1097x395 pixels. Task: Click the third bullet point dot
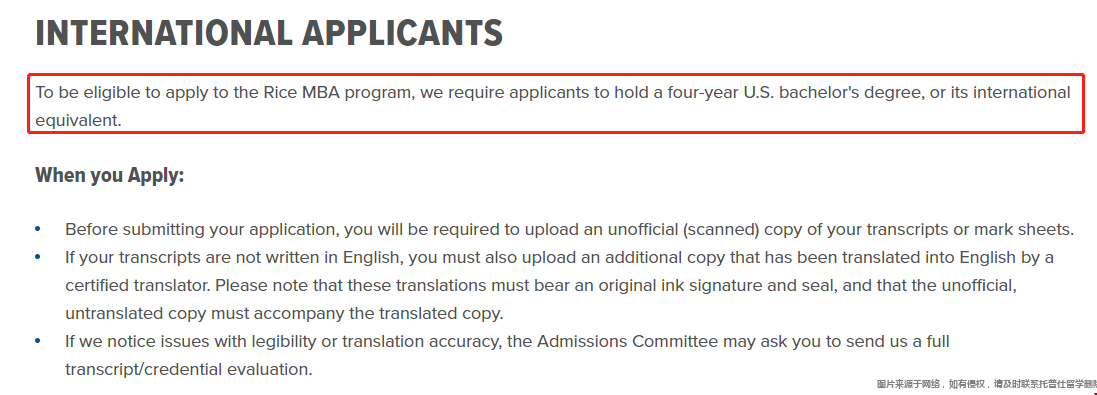(x=38, y=341)
